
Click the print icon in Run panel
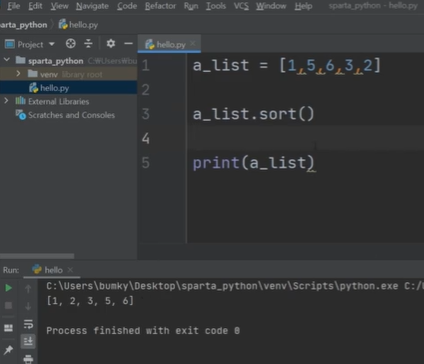pyautogui.click(x=28, y=359)
